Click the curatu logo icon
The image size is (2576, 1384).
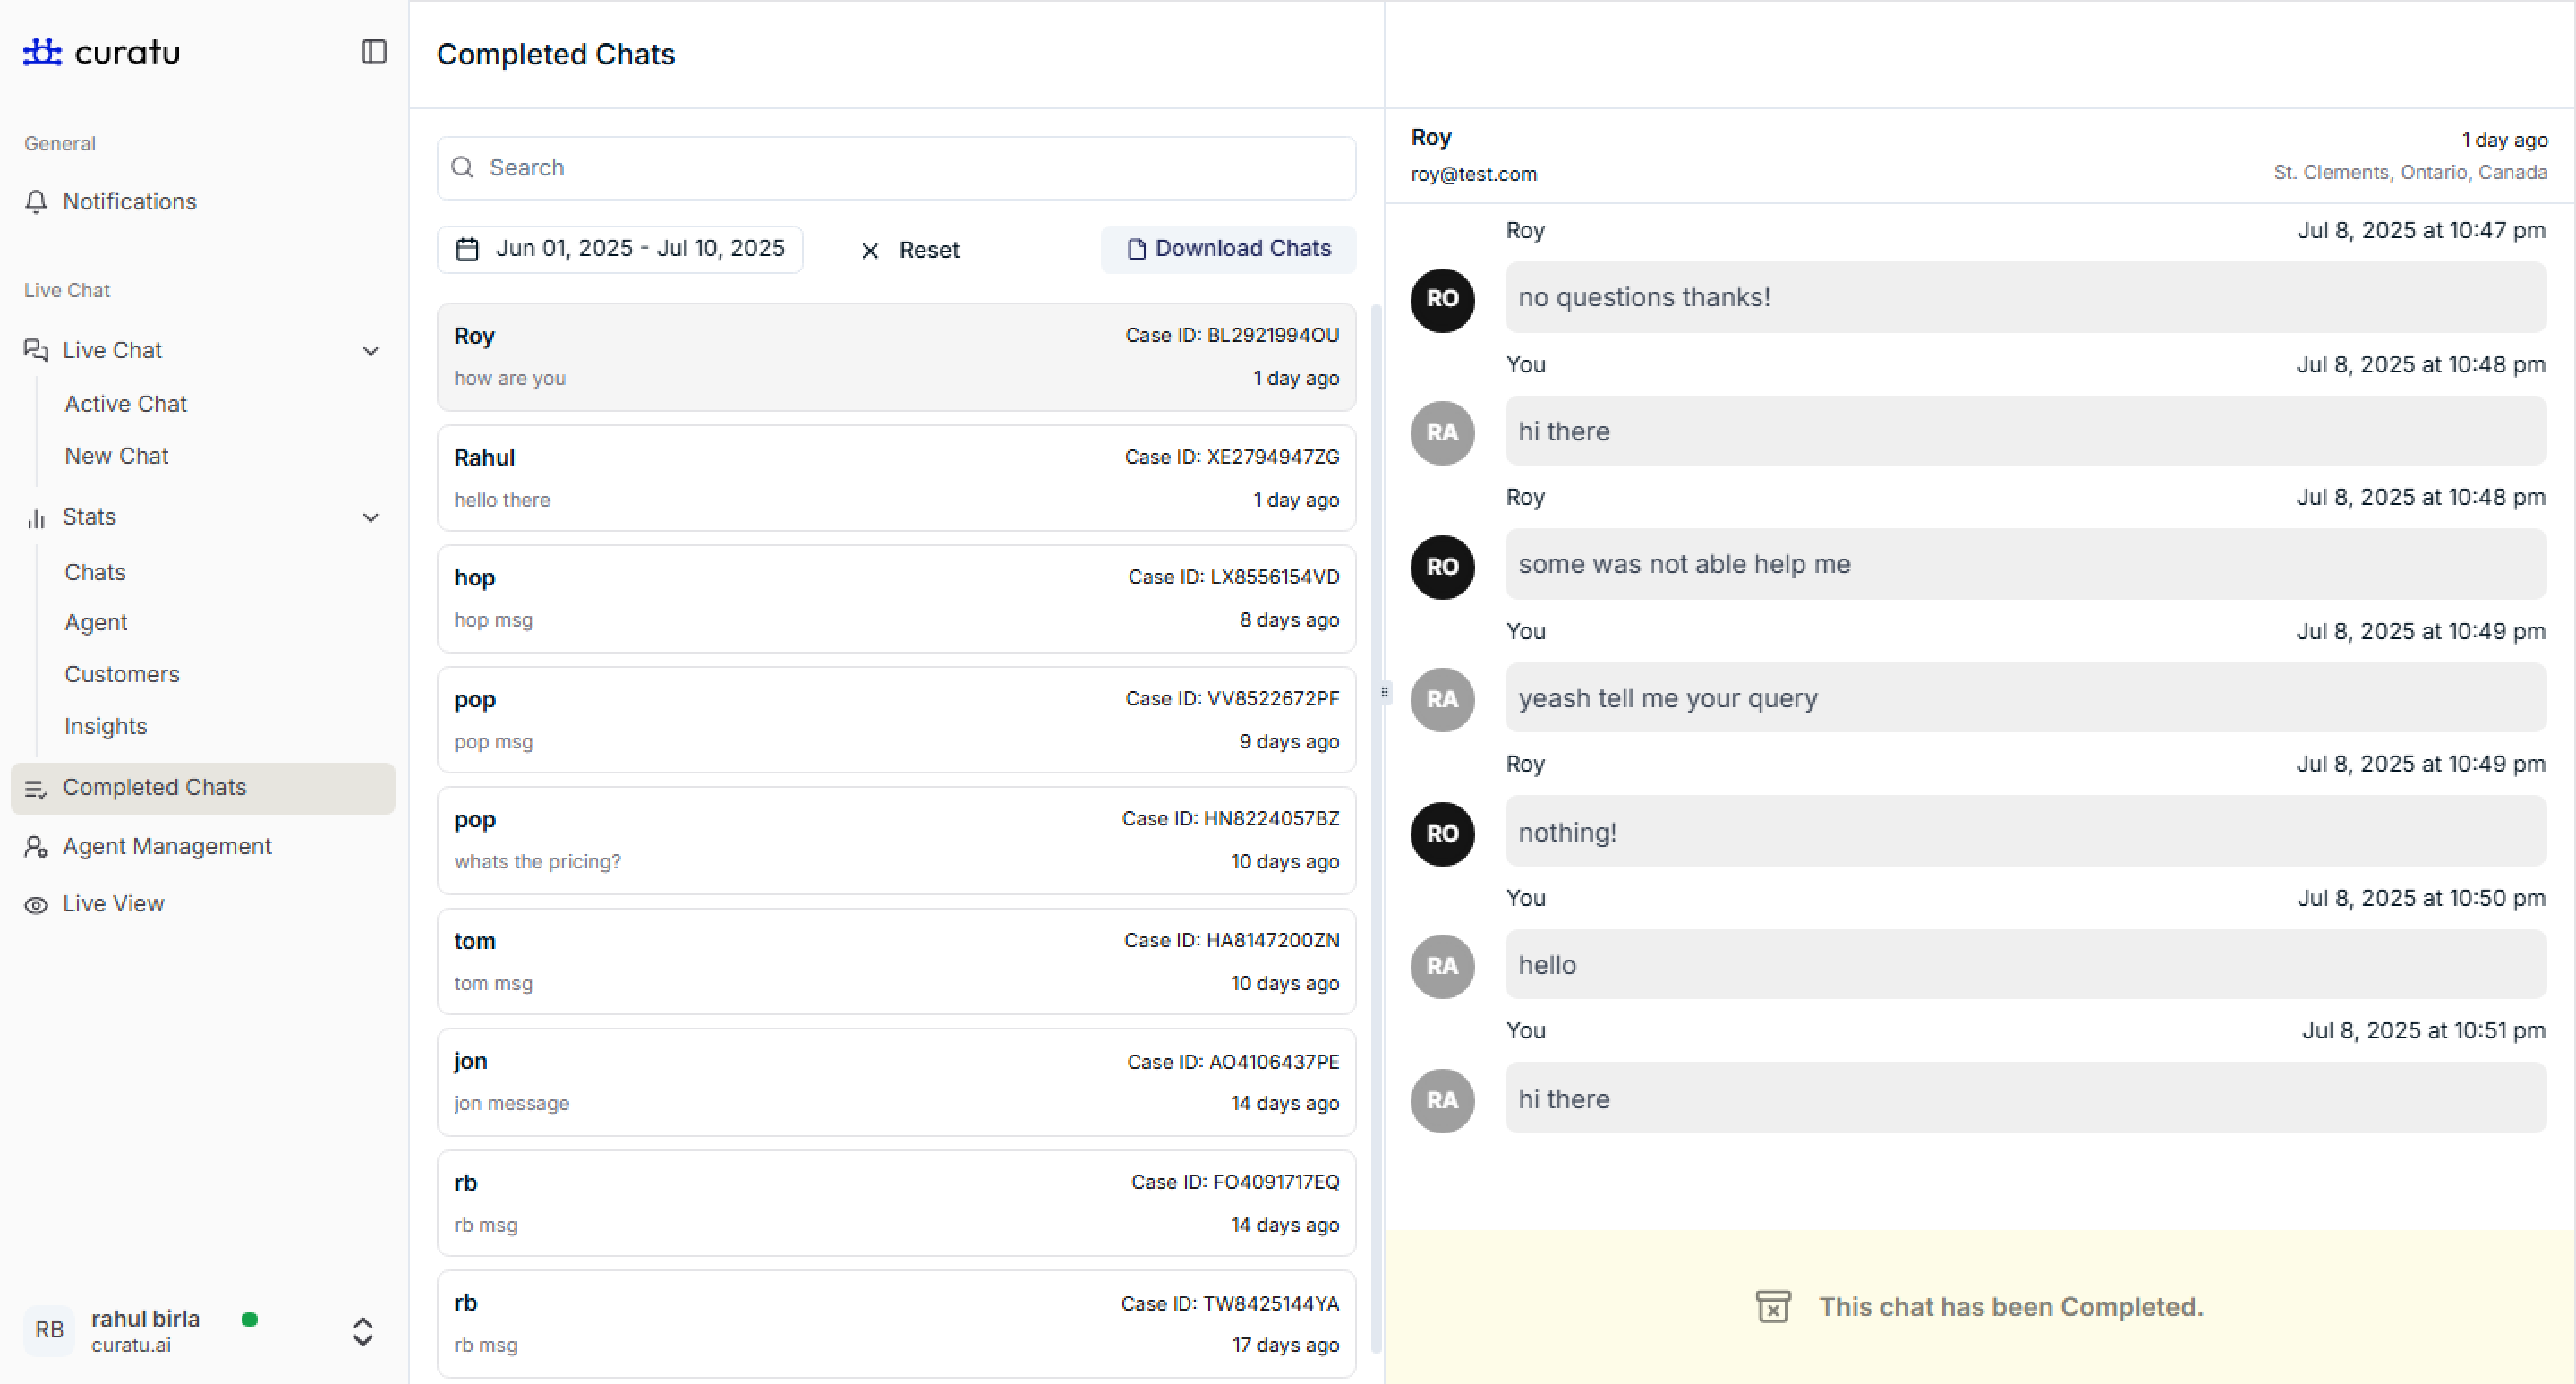click(42, 51)
